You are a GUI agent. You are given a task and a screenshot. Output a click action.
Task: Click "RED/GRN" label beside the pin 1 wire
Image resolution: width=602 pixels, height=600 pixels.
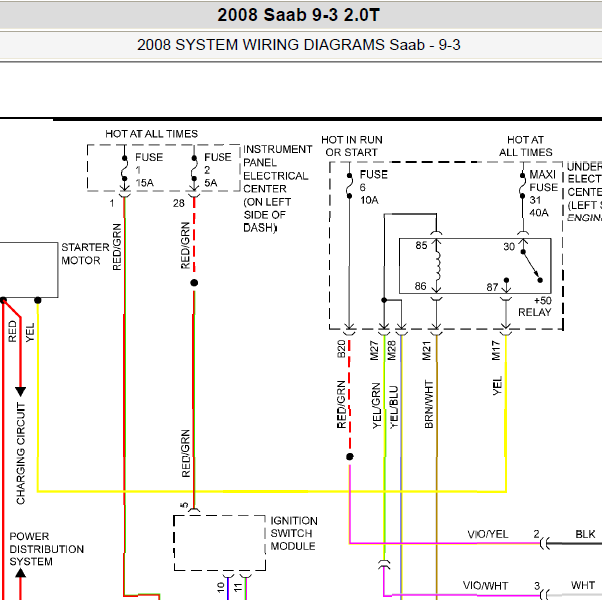coord(117,247)
